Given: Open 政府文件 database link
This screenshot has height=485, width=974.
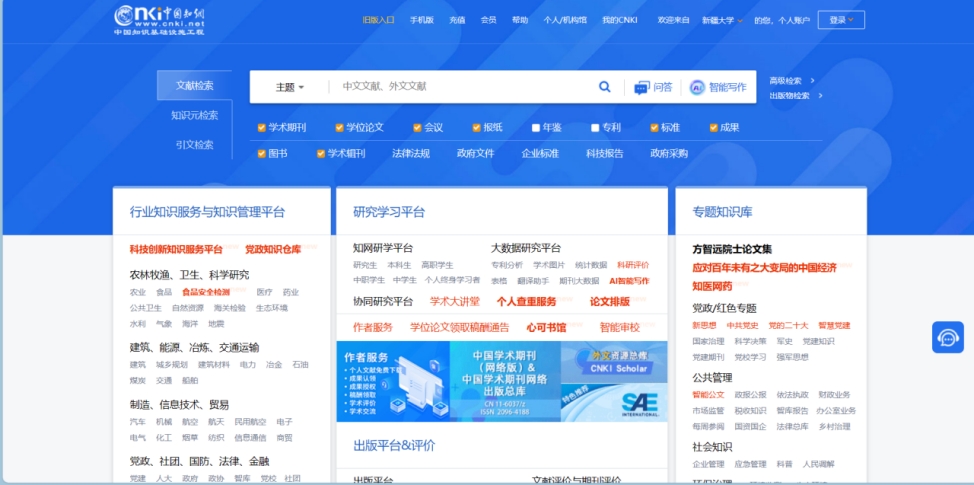Looking at the screenshot, I should coord(475,153).
